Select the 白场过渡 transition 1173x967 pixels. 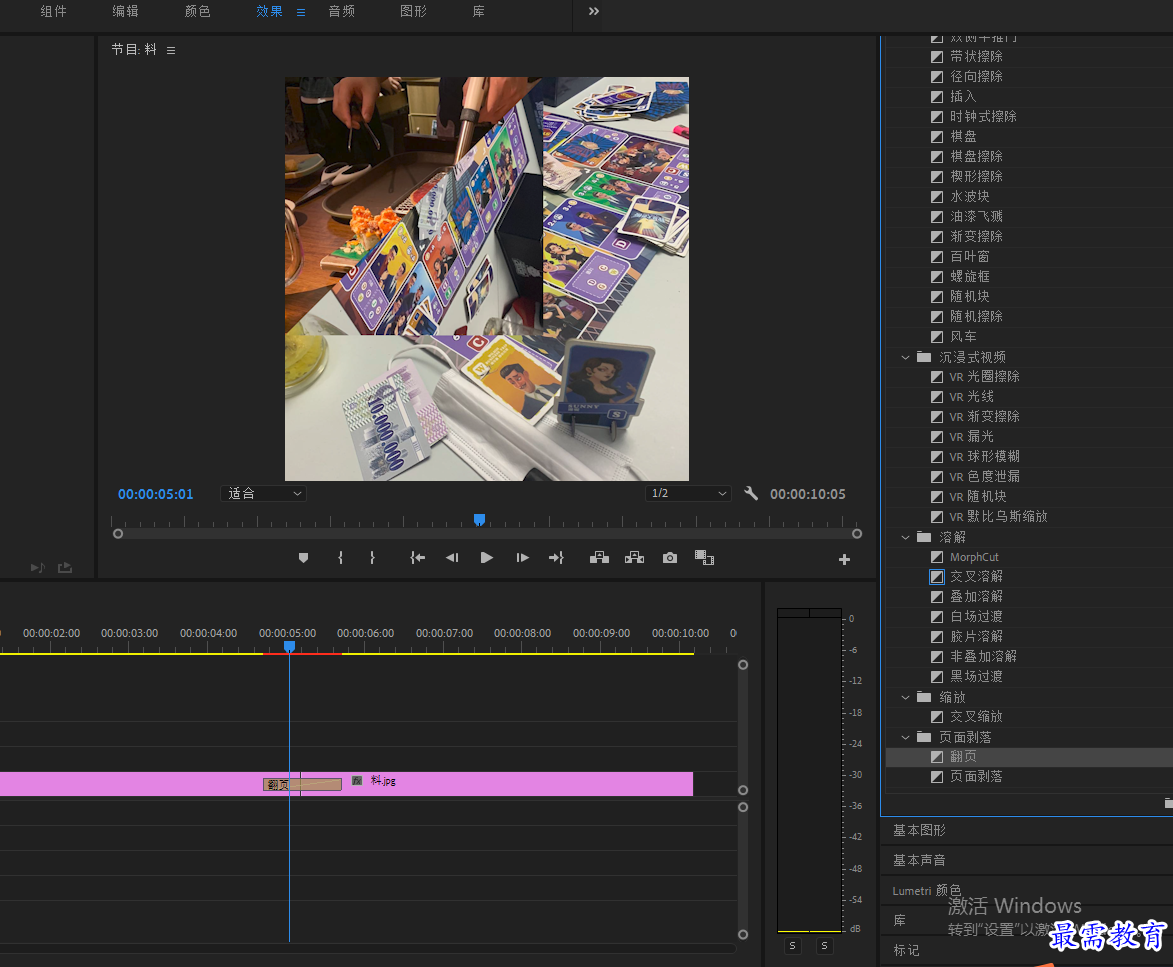coord(976,616)
